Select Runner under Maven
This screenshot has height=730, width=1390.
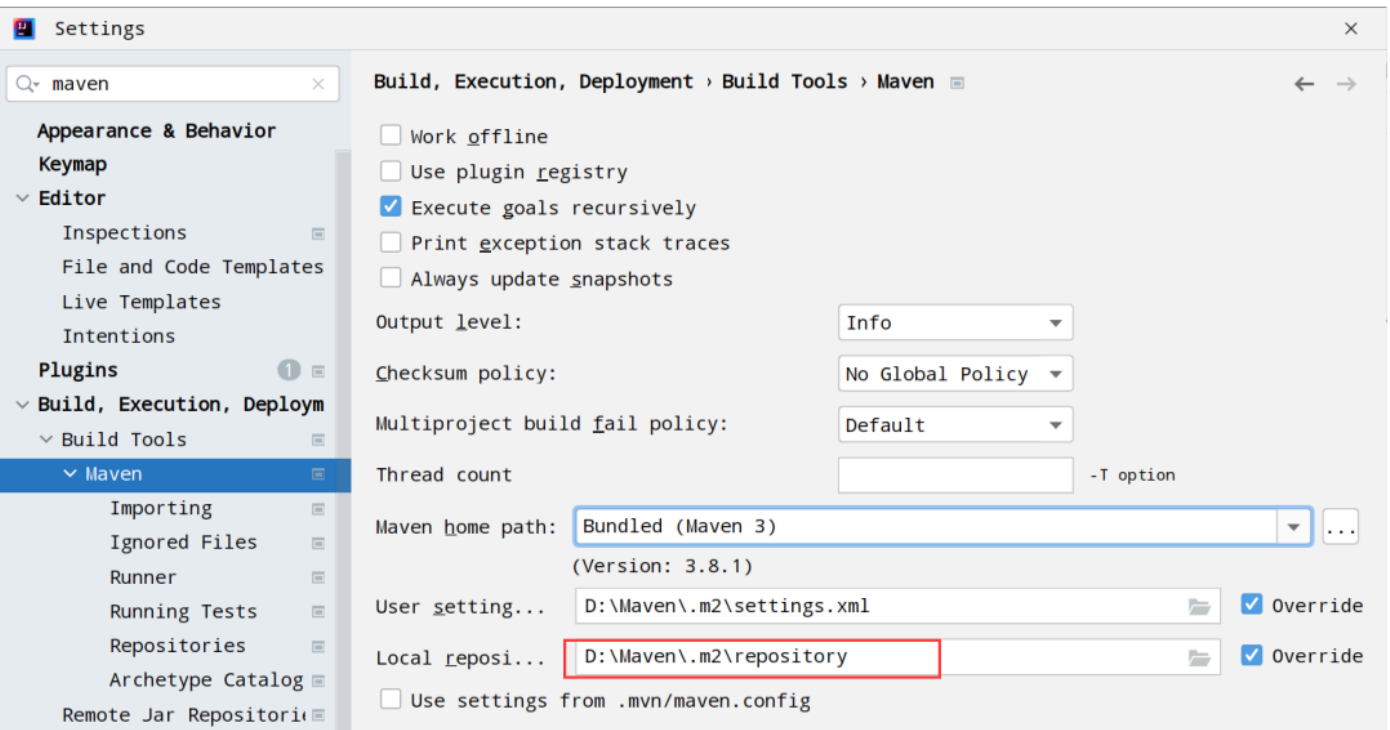(x=143, y=578)
